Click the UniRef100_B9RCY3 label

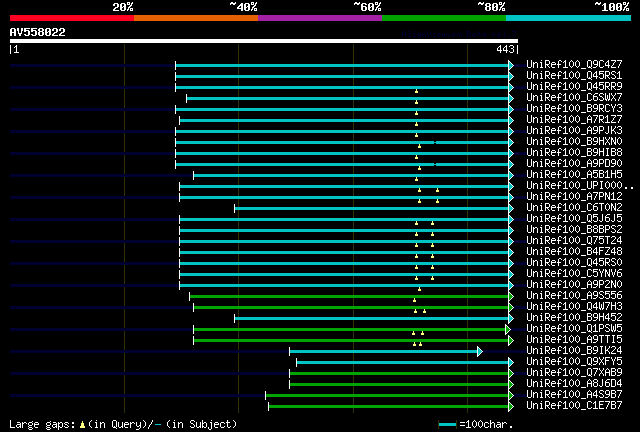(x=574, y=109)
